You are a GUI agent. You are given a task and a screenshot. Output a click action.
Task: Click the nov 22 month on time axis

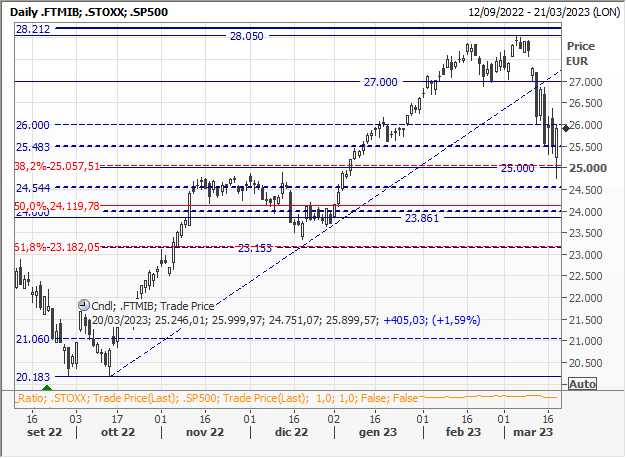(203, 433)
